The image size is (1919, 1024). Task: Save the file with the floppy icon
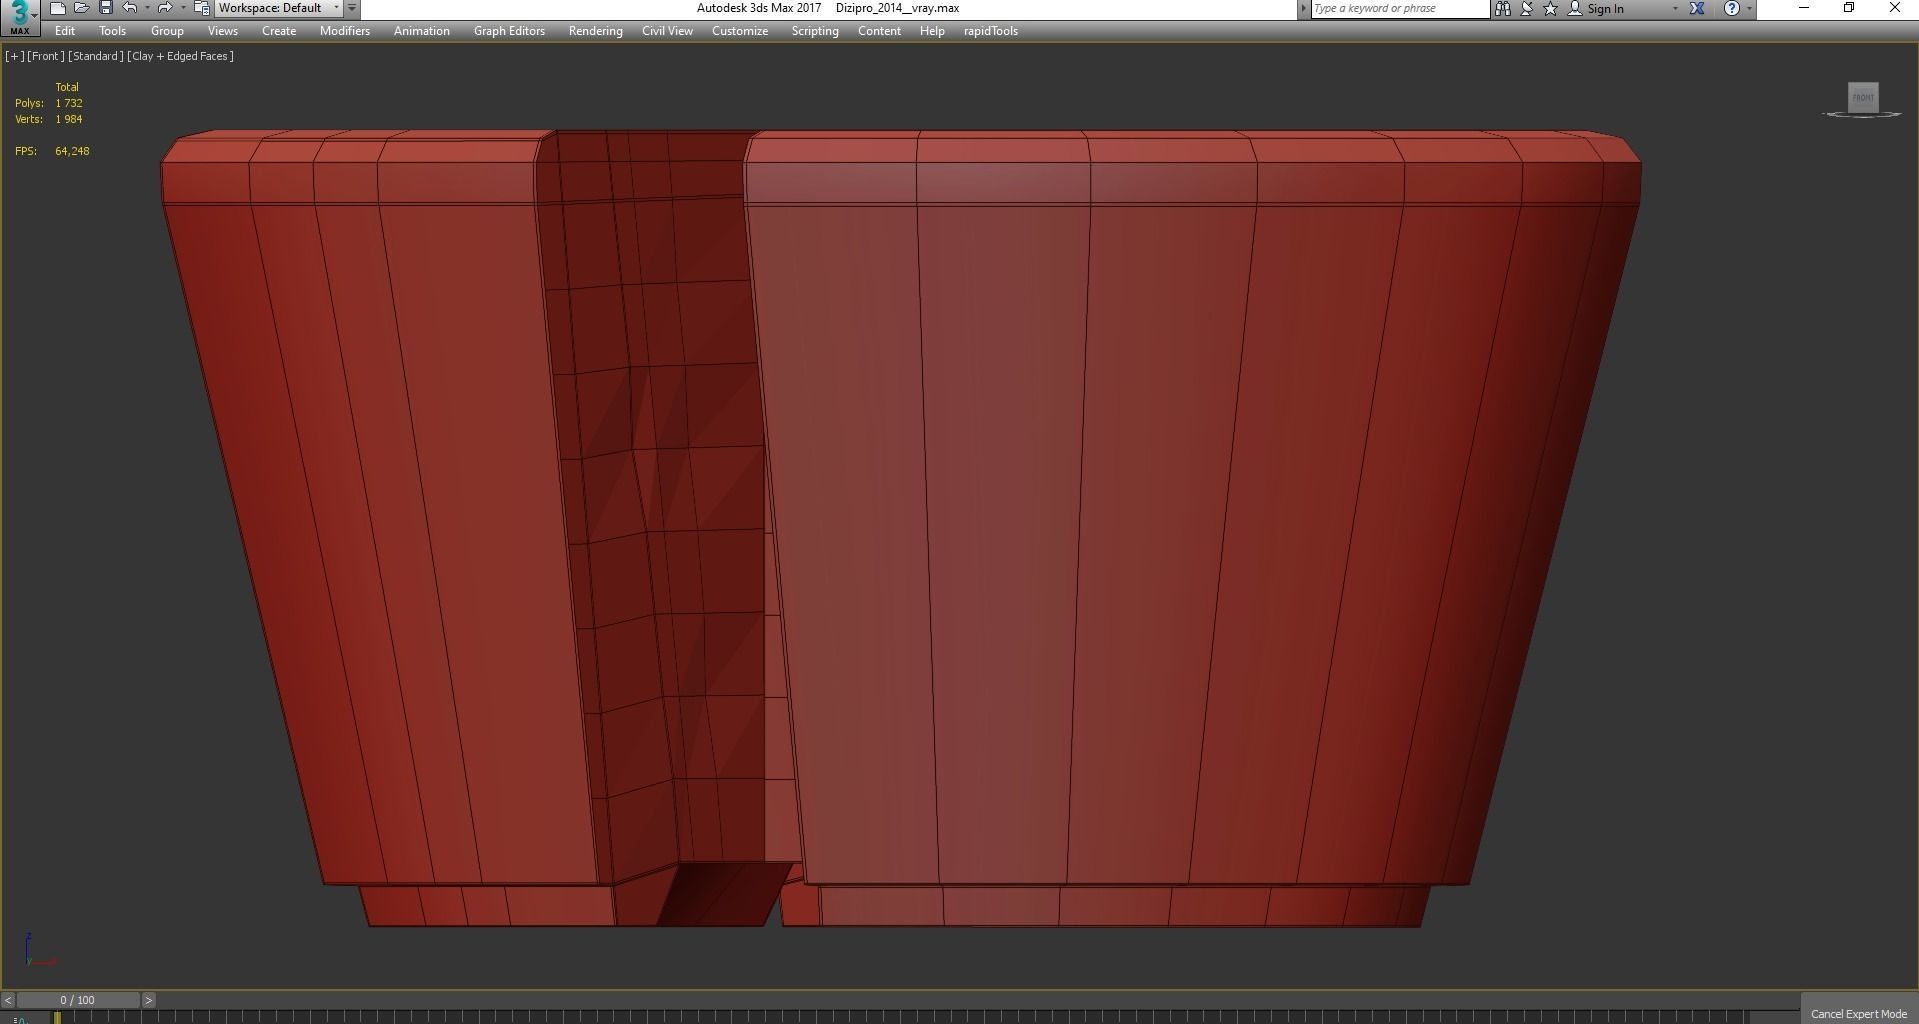click(x=105, y=8)
